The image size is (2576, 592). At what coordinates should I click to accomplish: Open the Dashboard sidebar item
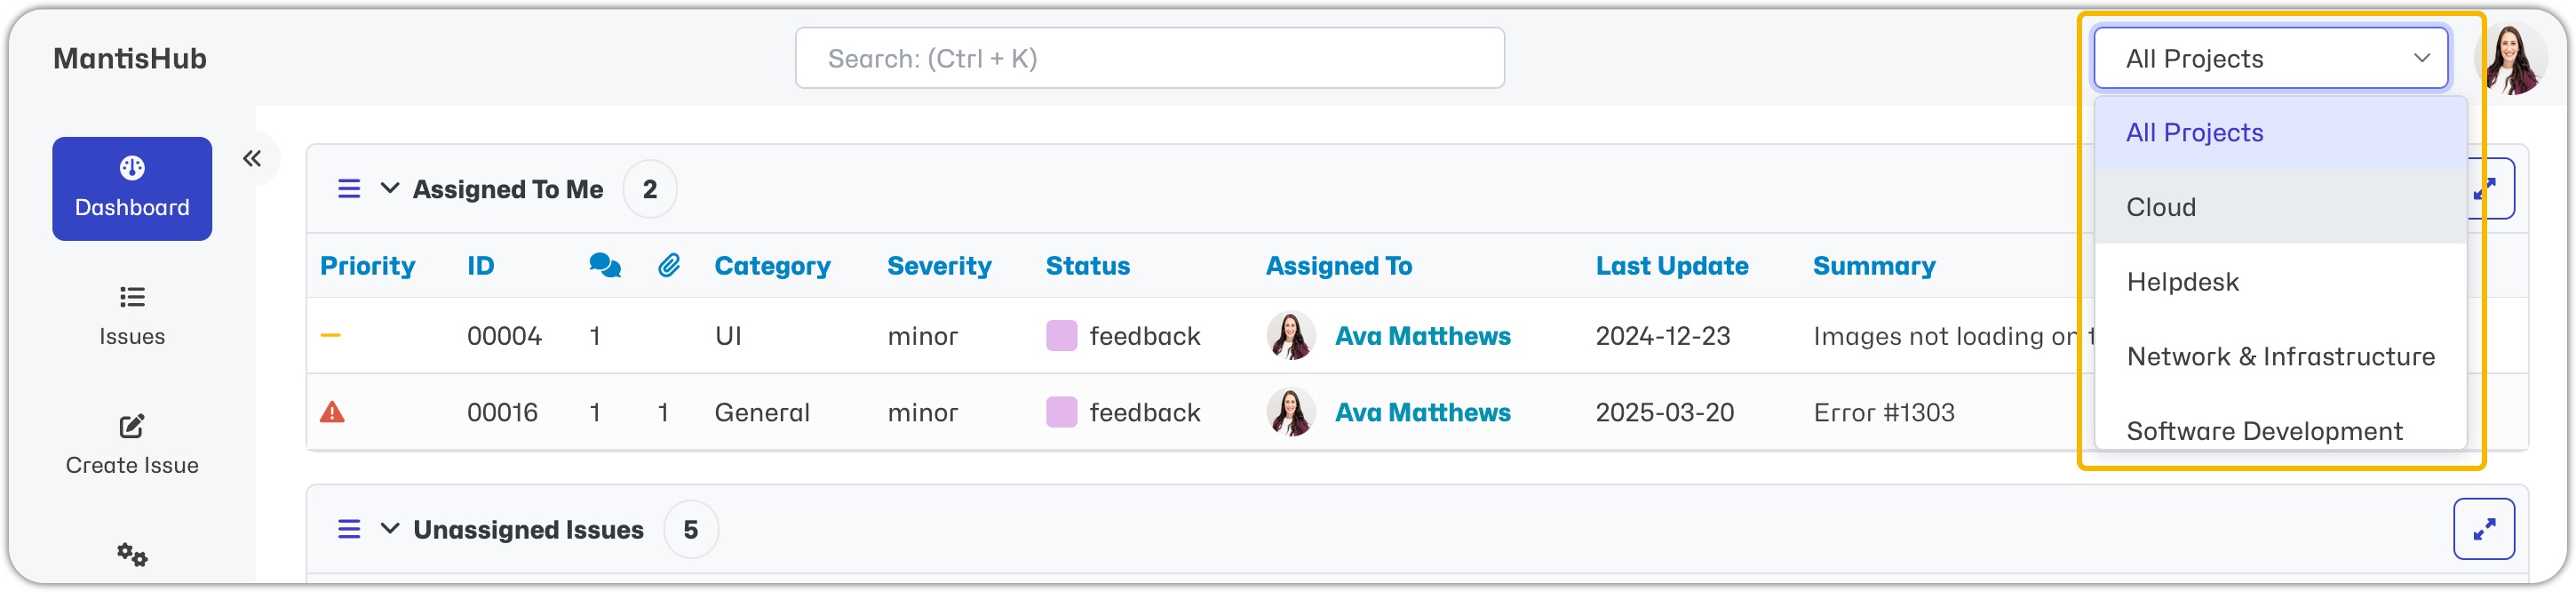click(x=132, y=188)
